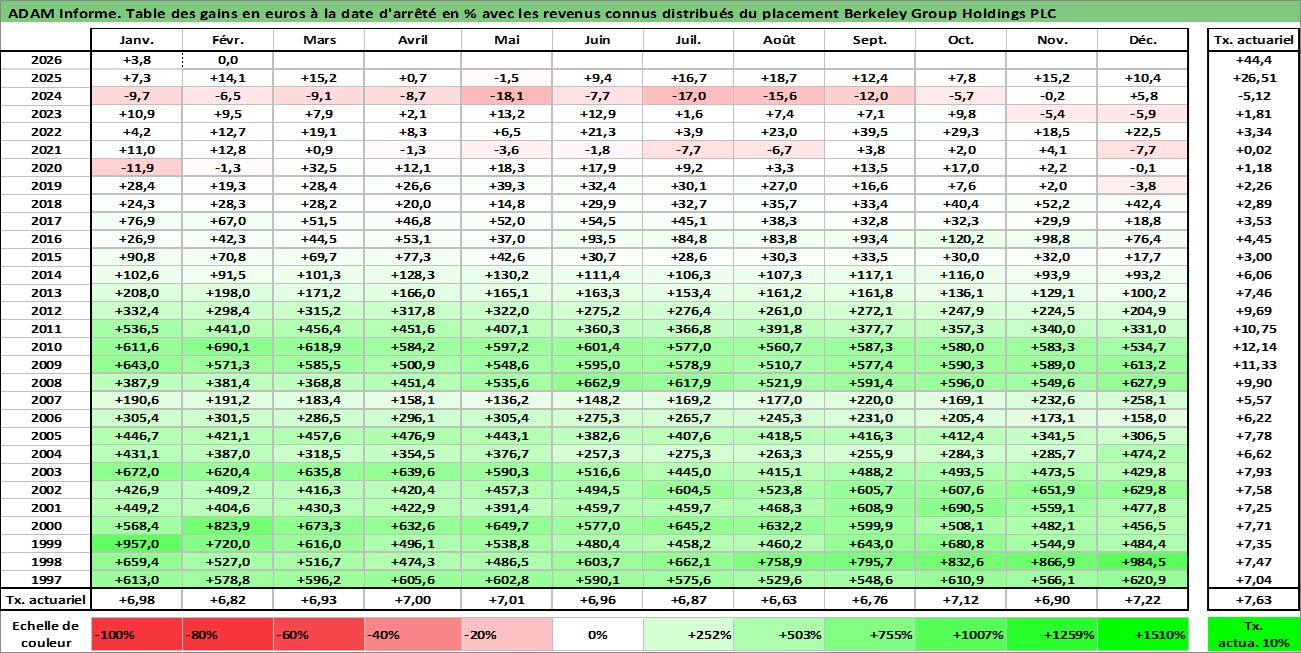Image resolution: width=1301 pixels, height=653 pixels.
Task: Click cell '+957,0' for January 1999
Action: [136, 545]
